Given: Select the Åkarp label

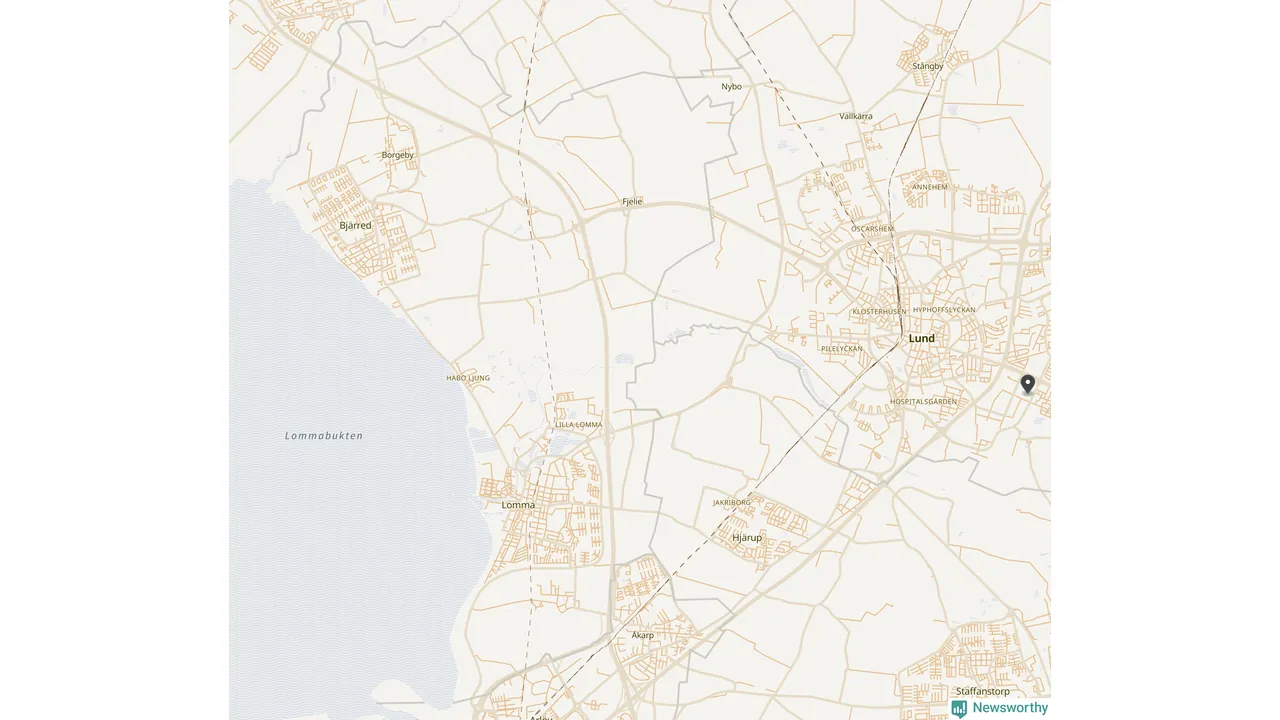Looking at the screenshot, I should click(x=642, y=635).
